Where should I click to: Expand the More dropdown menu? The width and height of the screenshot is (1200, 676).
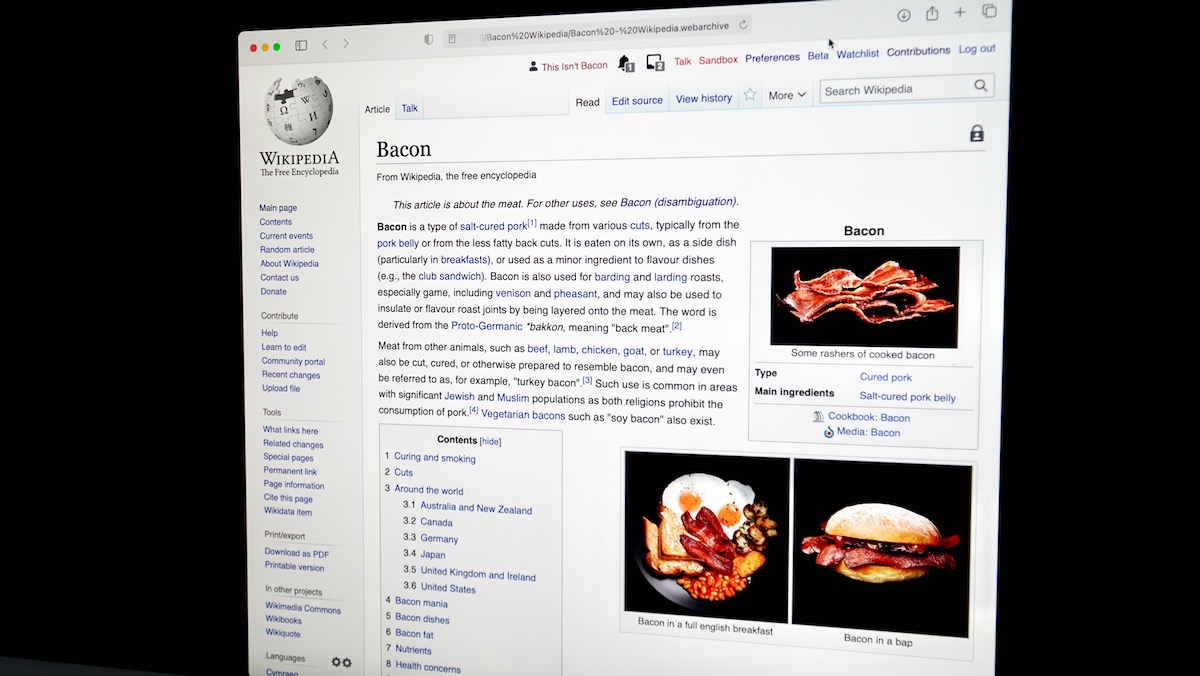tap(787, 95)
